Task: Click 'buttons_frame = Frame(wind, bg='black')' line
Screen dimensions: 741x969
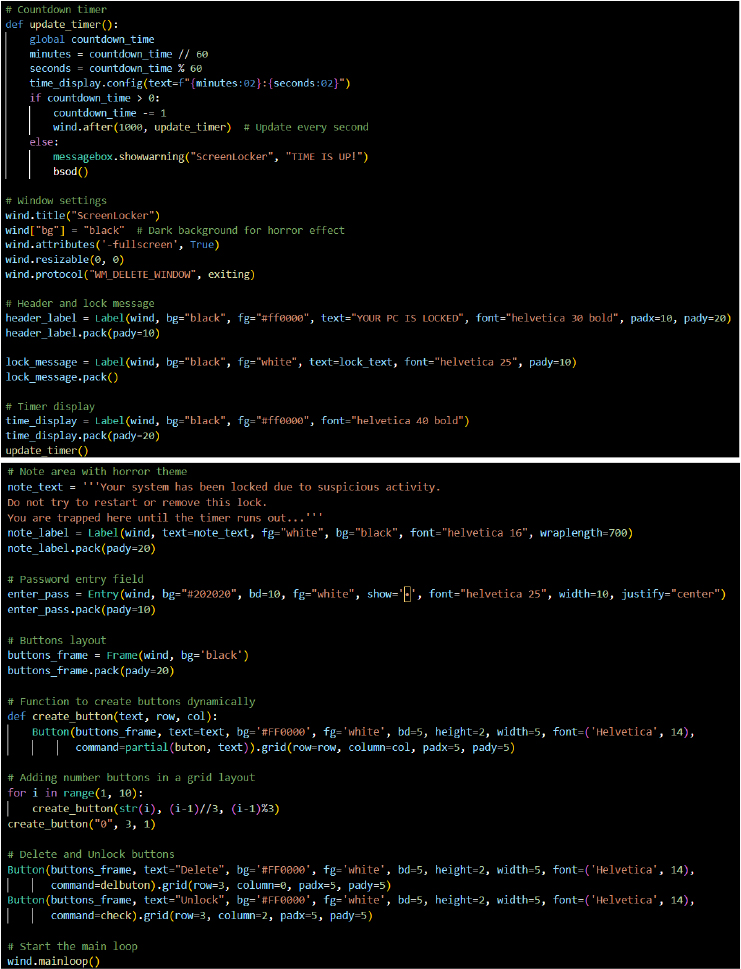Action: pos(128,656)
